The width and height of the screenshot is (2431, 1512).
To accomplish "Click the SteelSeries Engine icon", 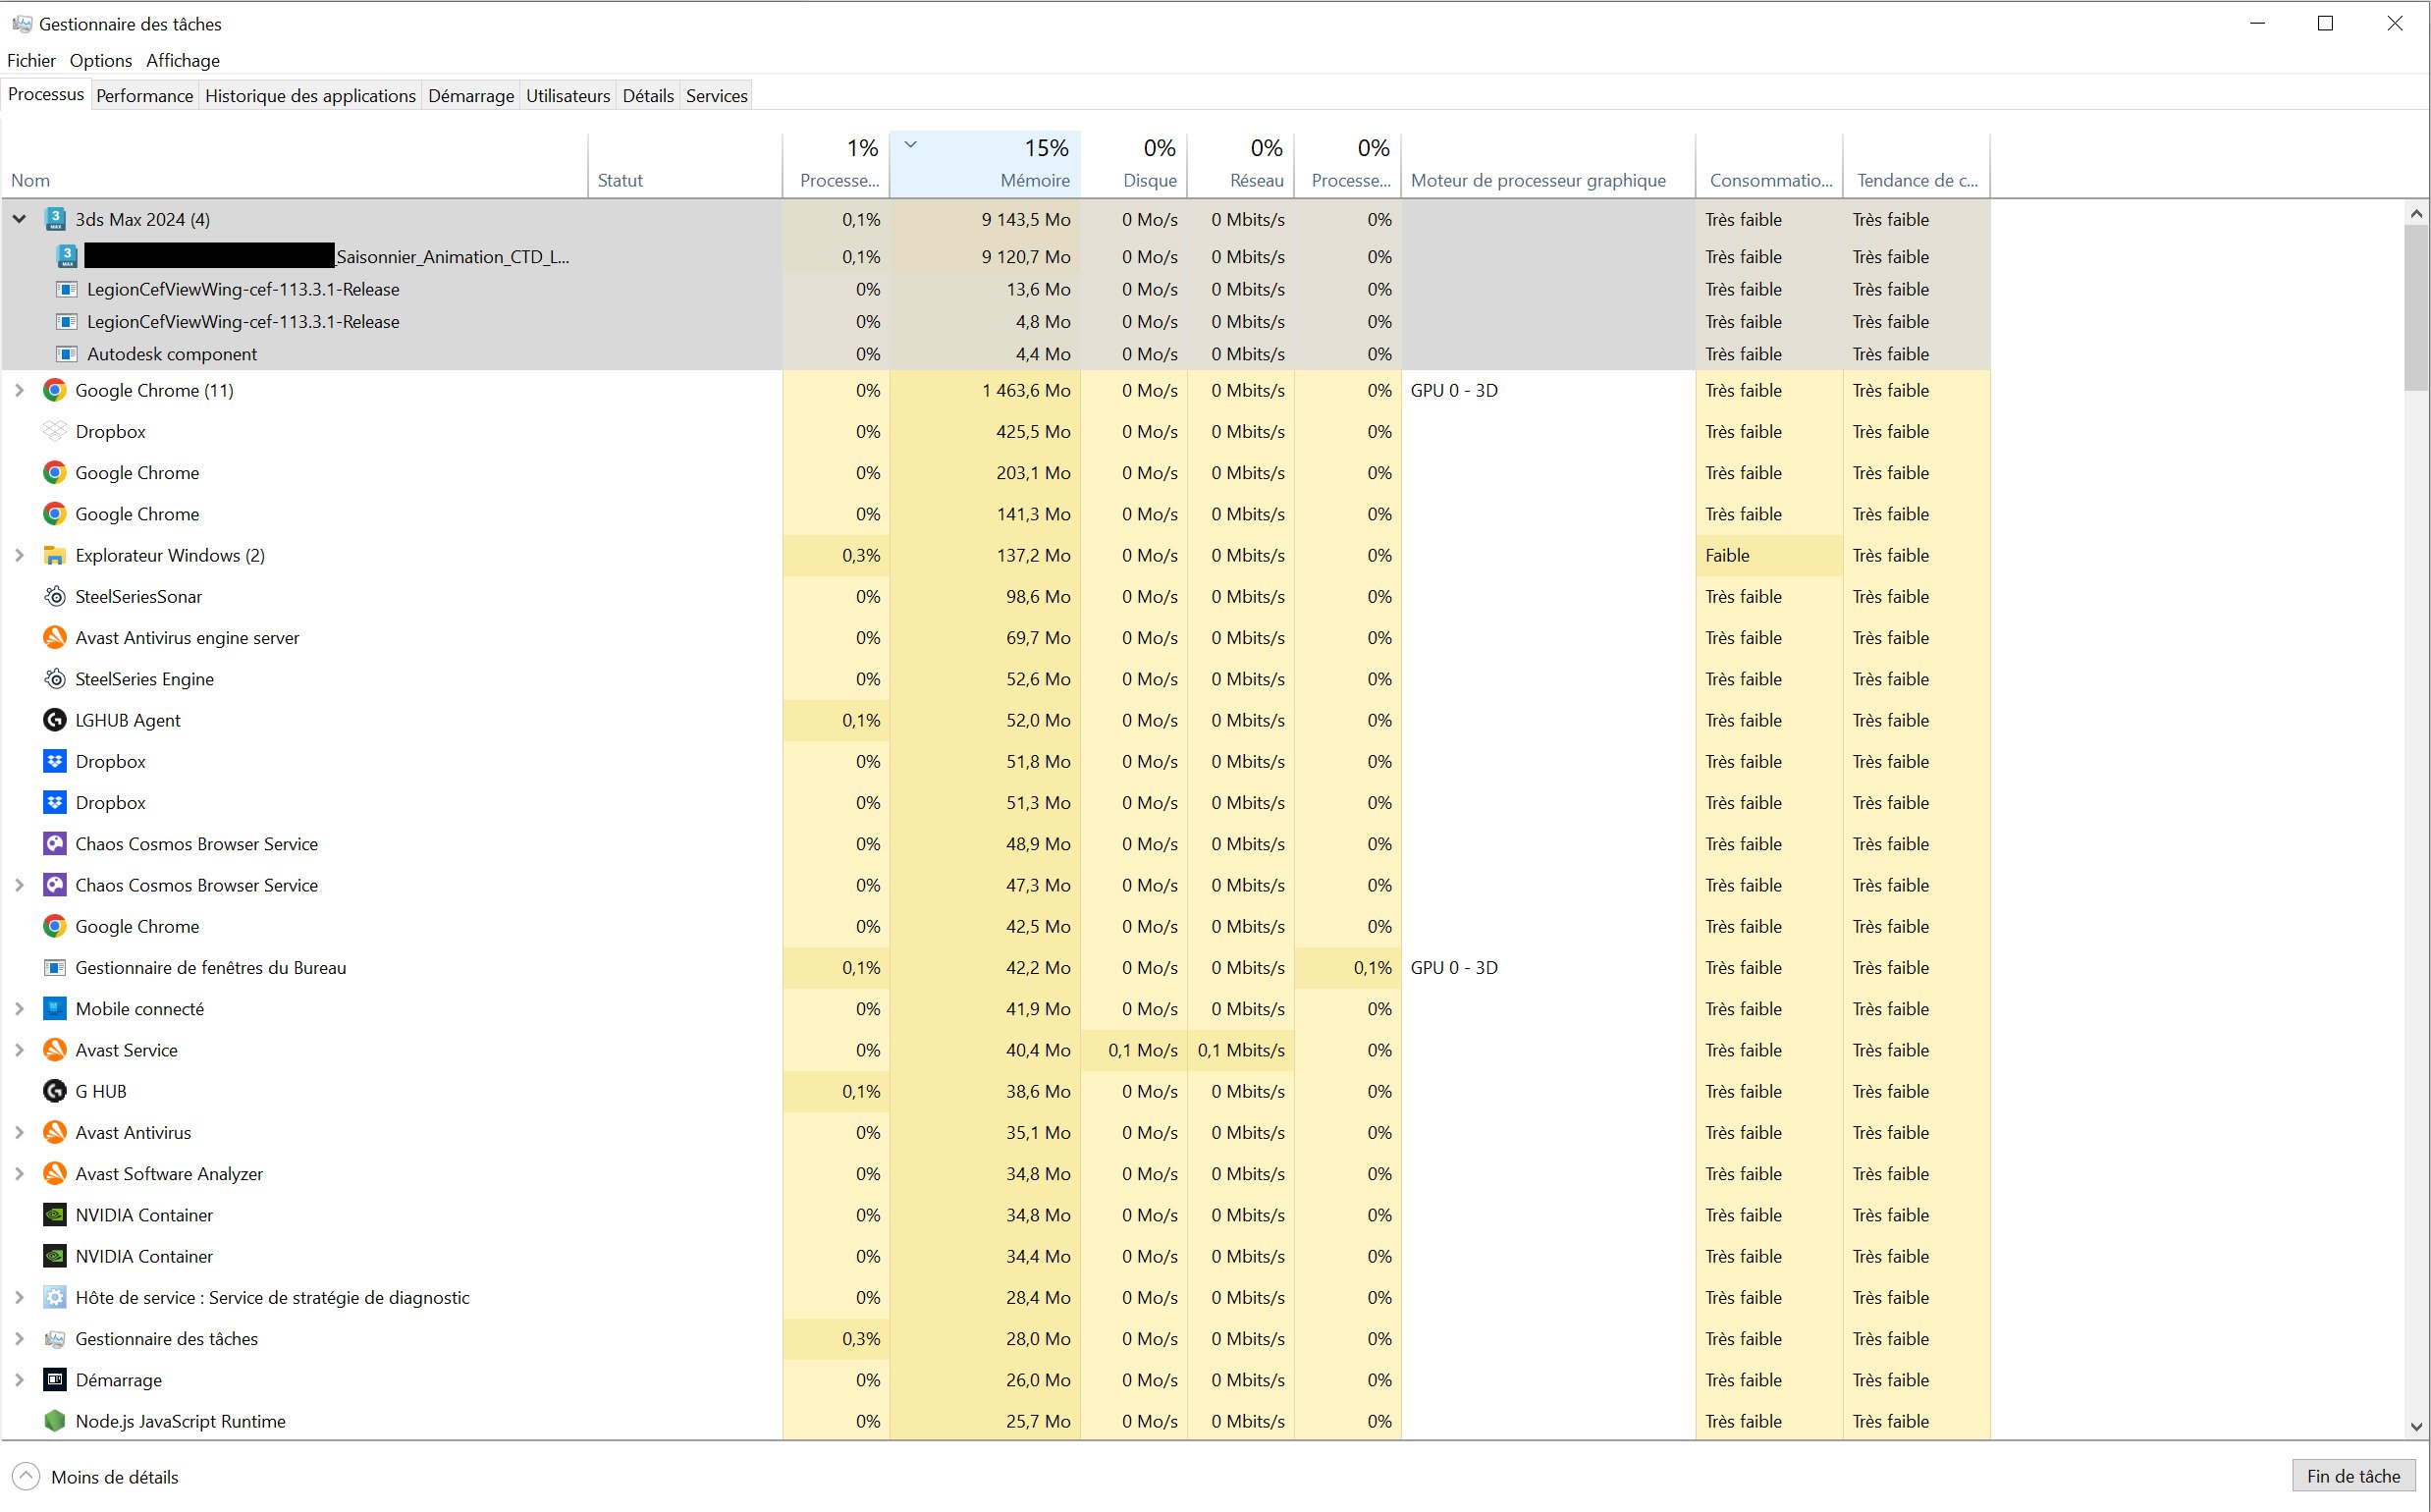I will [x=55, y=679].
